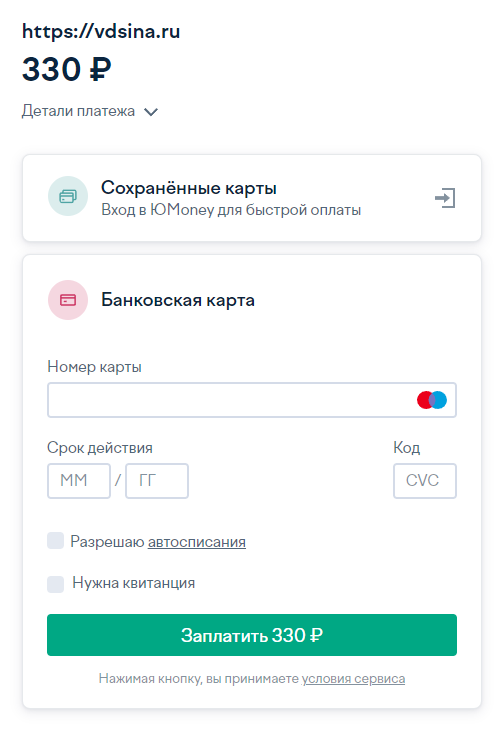Image resolution: width=501 pixels, height=729 pixels.
Task: Click the CVC code field
Action: (x=425, y=481)
